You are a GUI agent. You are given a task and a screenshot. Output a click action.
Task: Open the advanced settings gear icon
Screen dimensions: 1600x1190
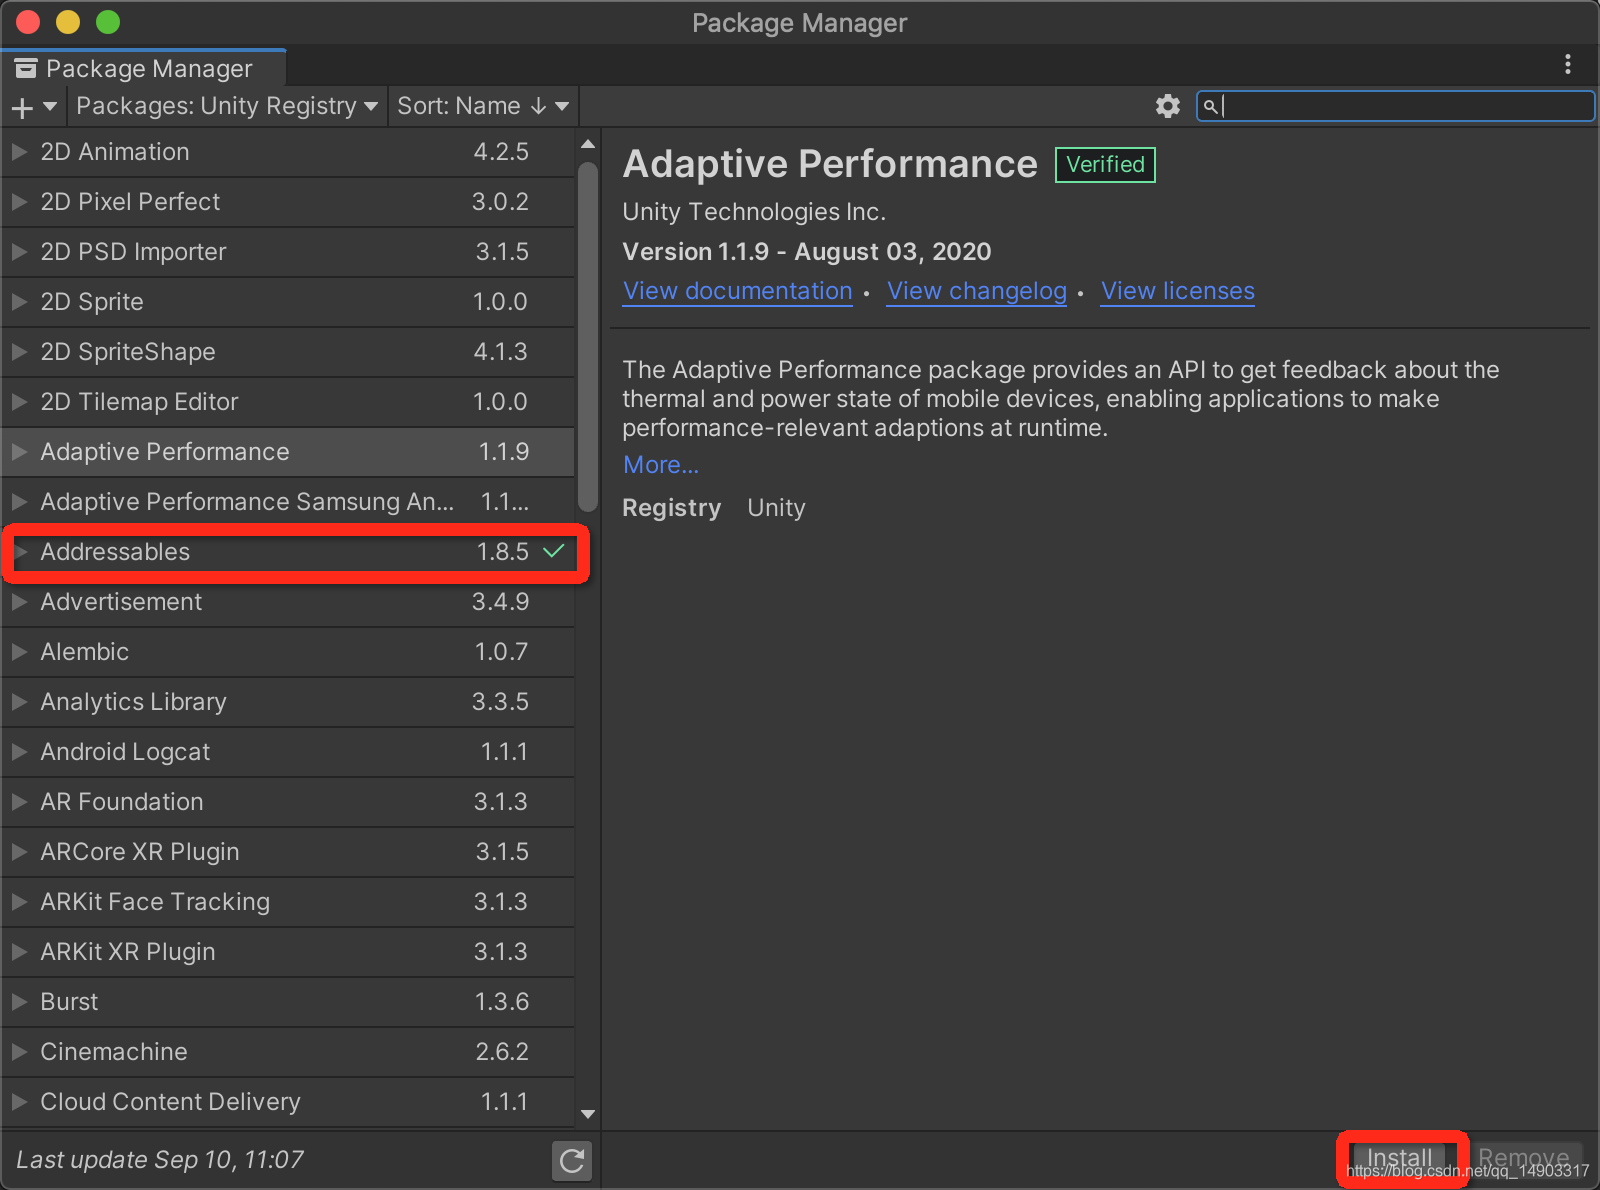tap(1167, 106)
